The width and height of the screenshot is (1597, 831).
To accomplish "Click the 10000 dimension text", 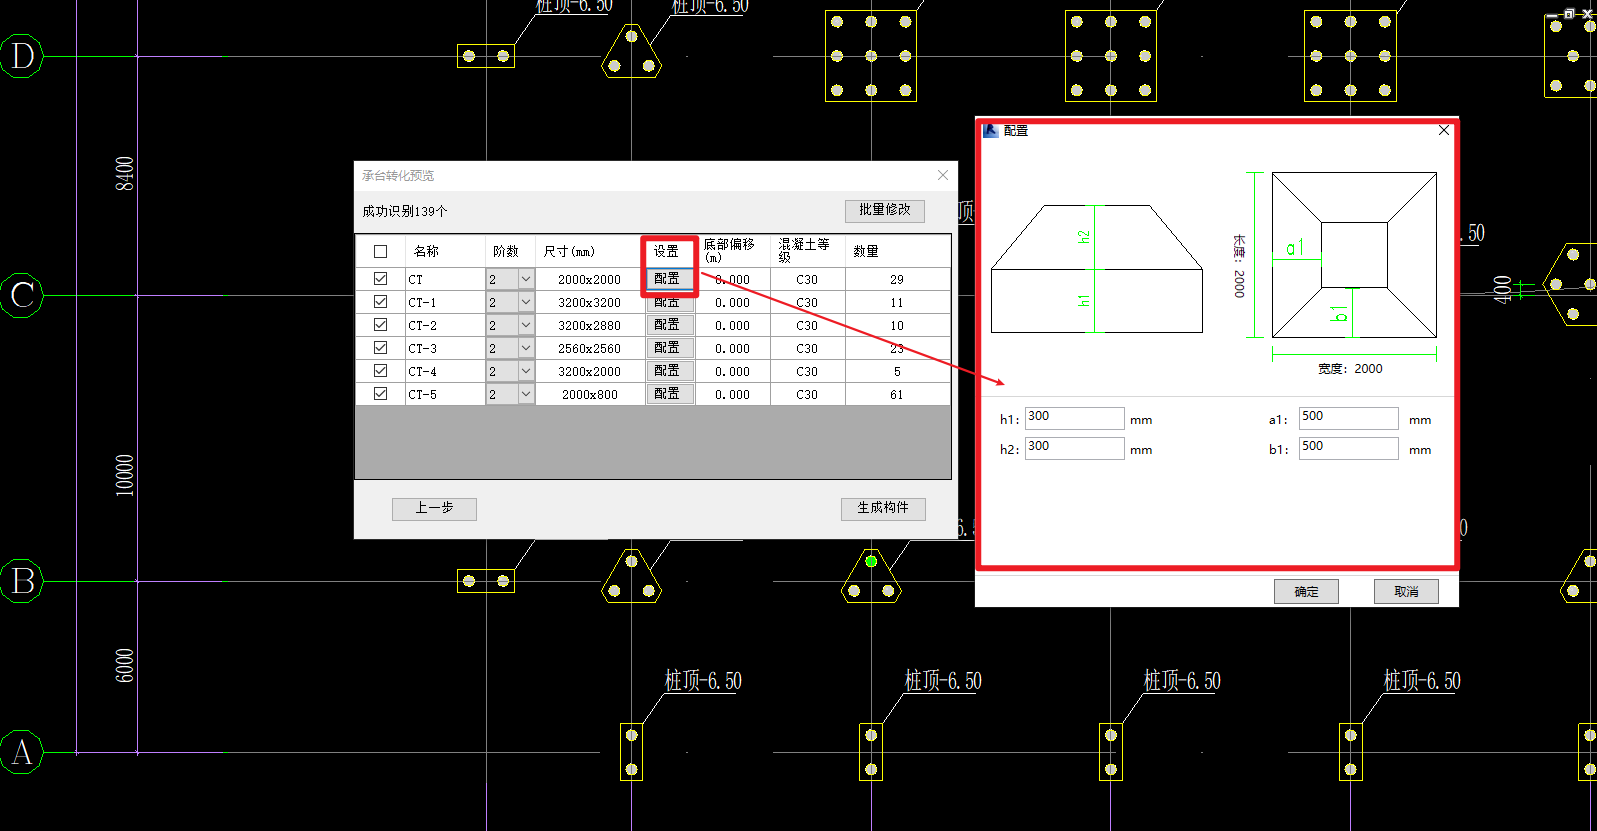I will coord(124,475).
